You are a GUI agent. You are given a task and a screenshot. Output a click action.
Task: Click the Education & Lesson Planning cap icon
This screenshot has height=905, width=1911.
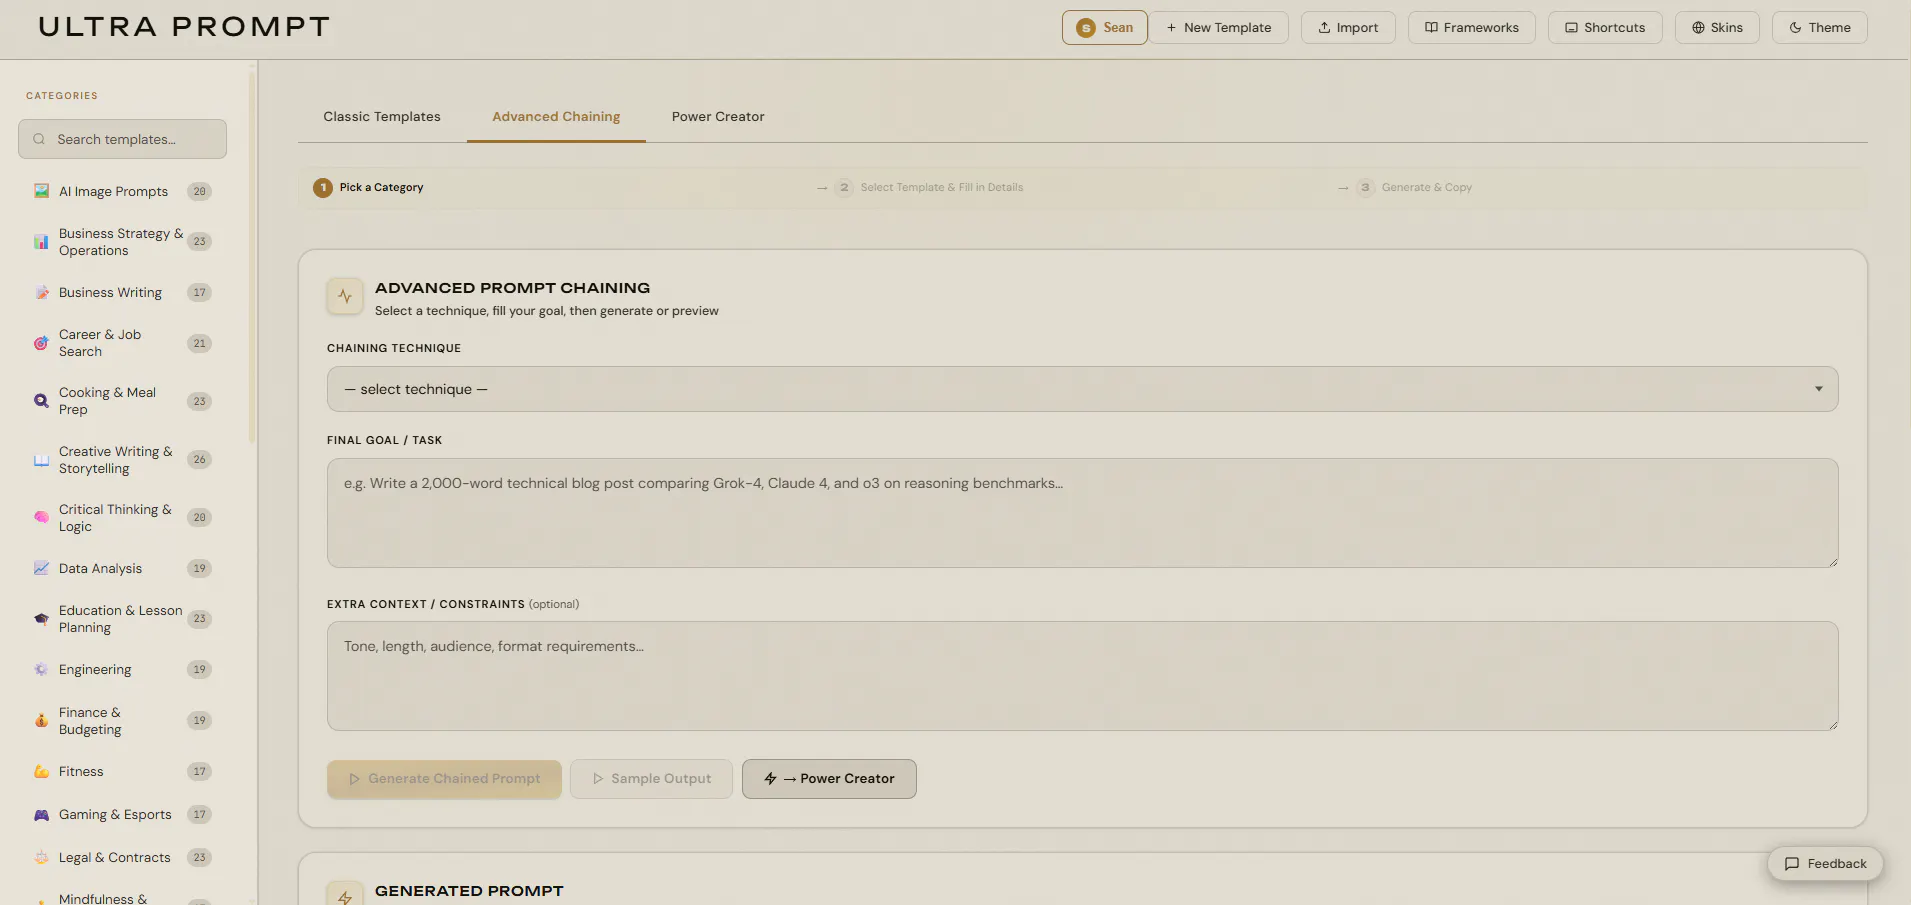coord(41,619)
